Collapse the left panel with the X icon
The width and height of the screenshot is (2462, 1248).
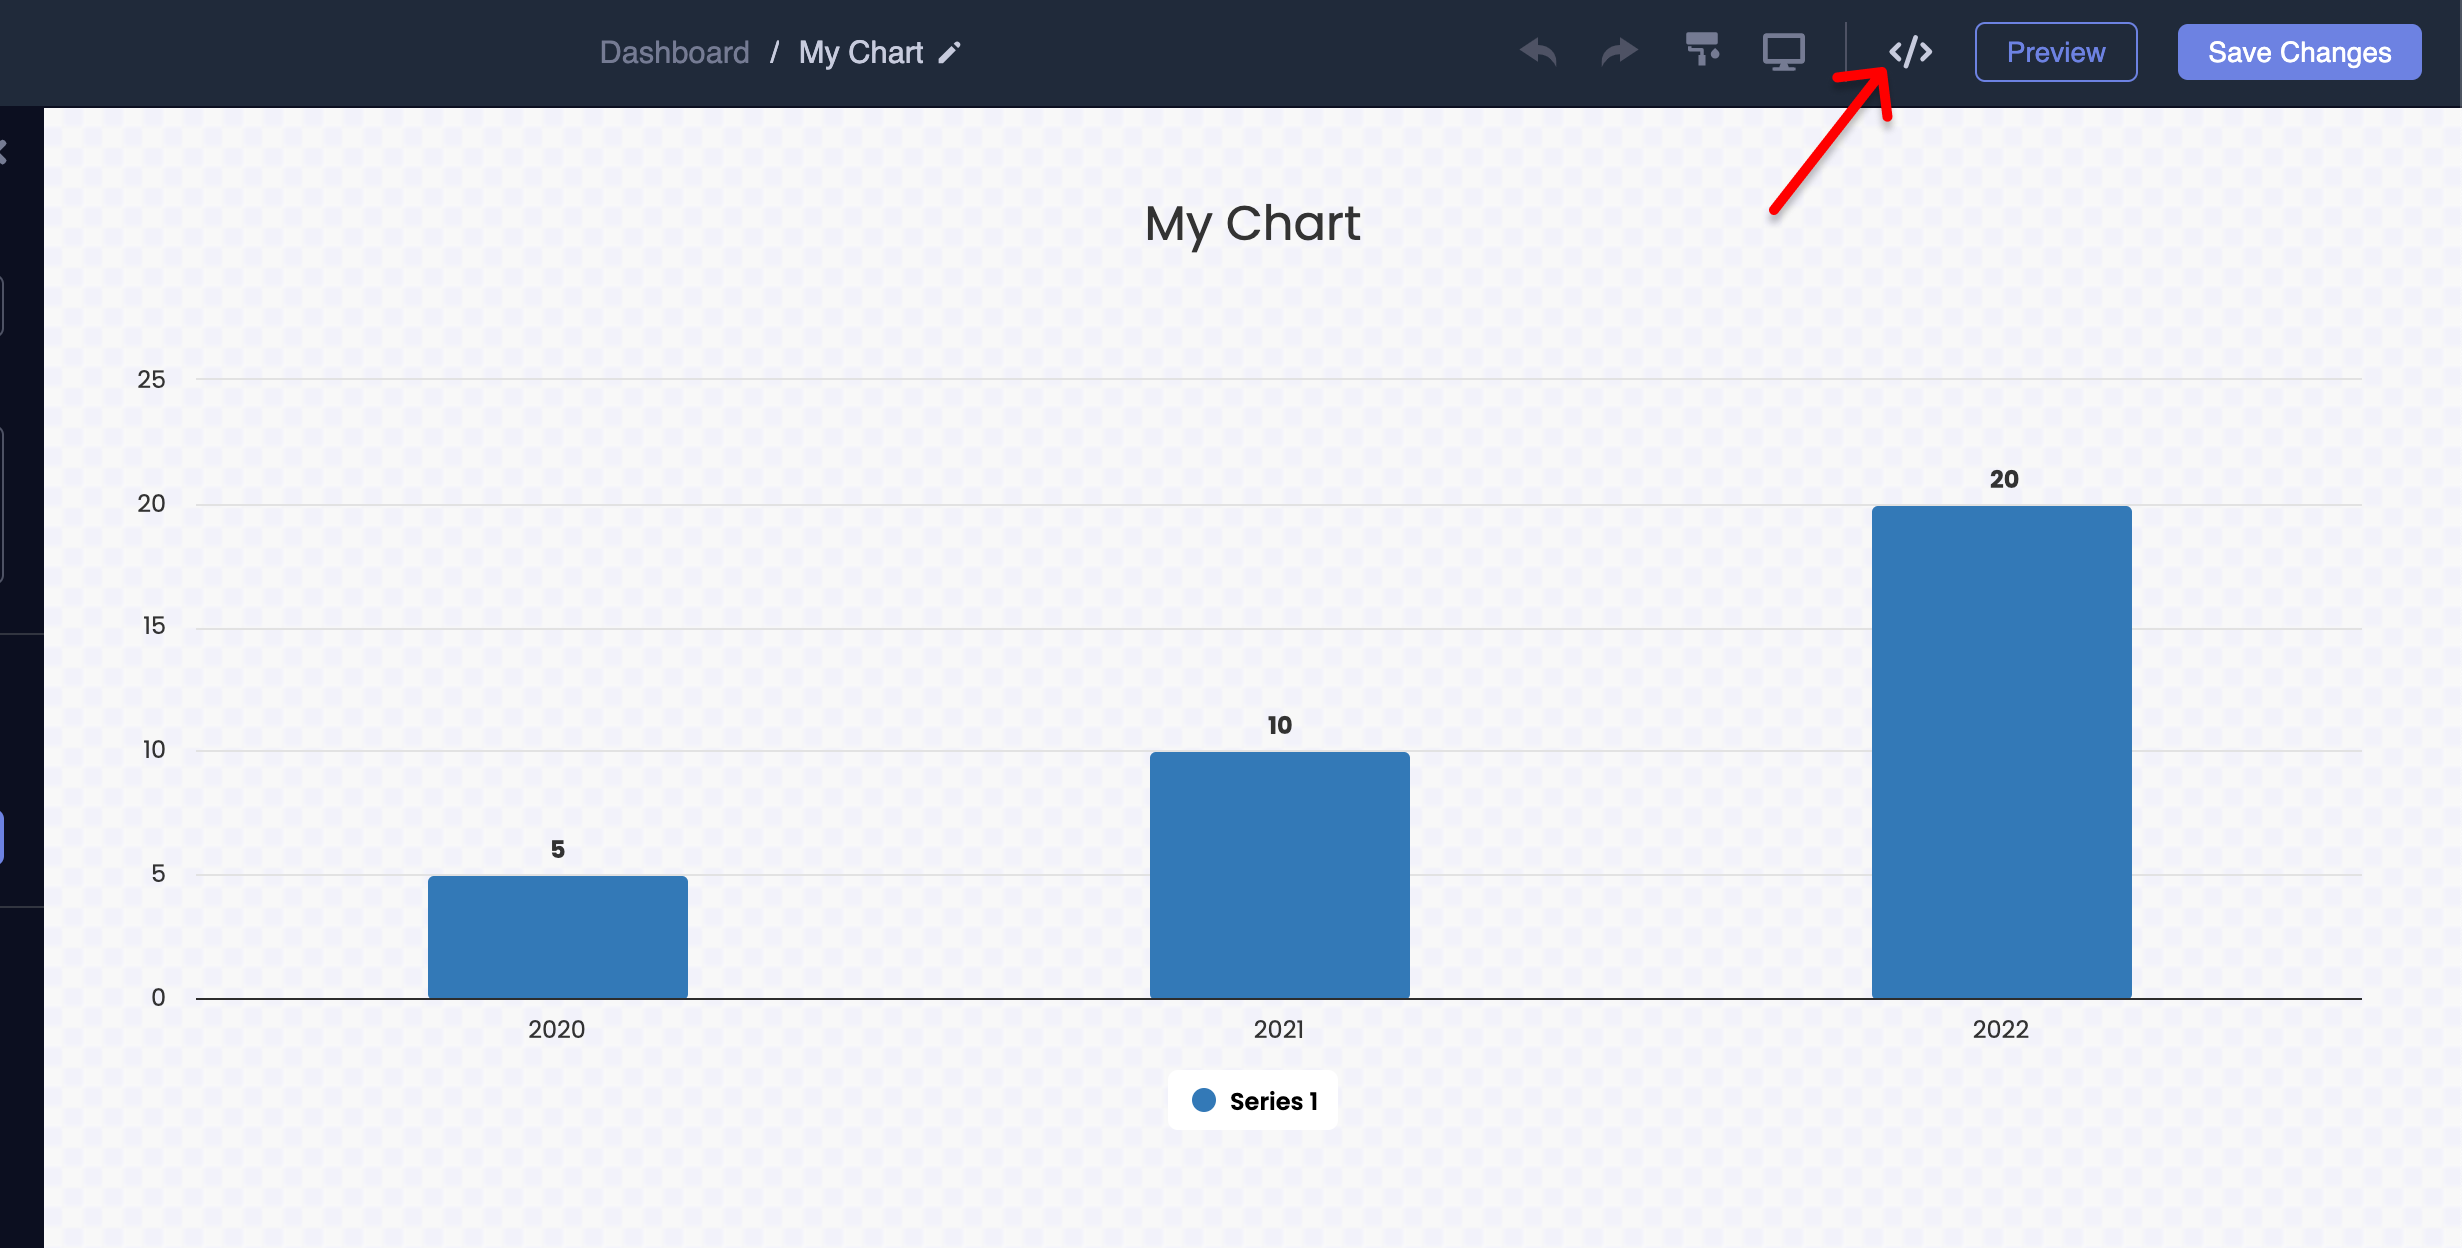4,152
